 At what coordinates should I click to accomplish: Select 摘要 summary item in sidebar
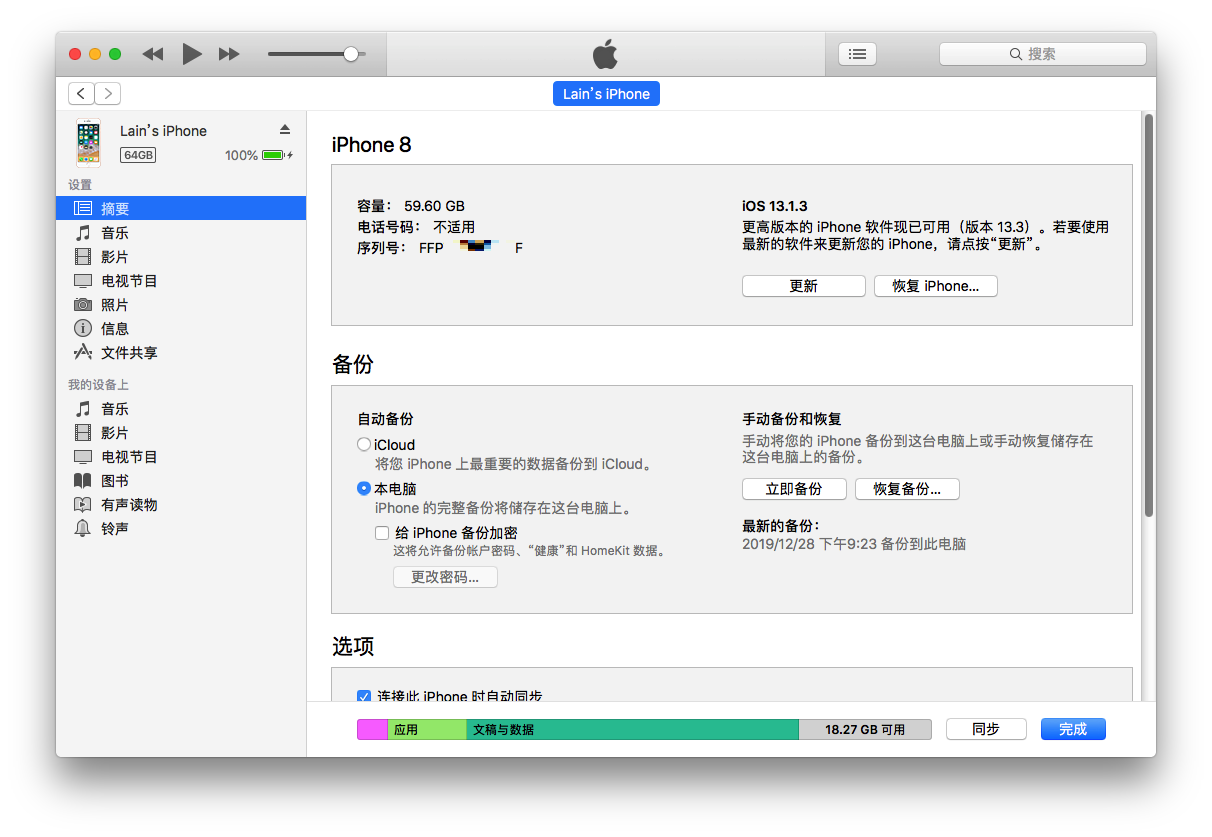click(115, 209)
